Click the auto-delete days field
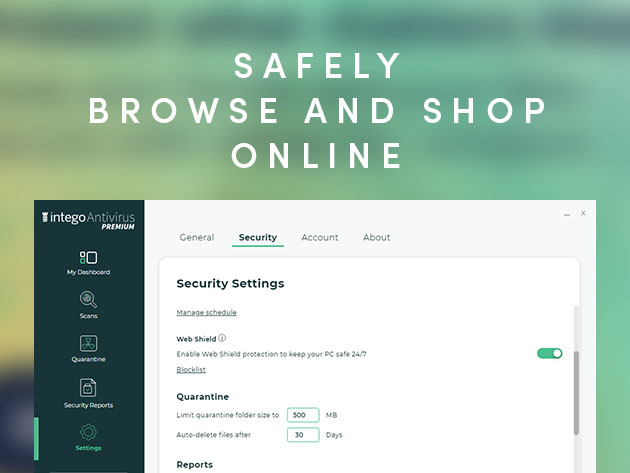630x473 pixels. coord(303,434)
